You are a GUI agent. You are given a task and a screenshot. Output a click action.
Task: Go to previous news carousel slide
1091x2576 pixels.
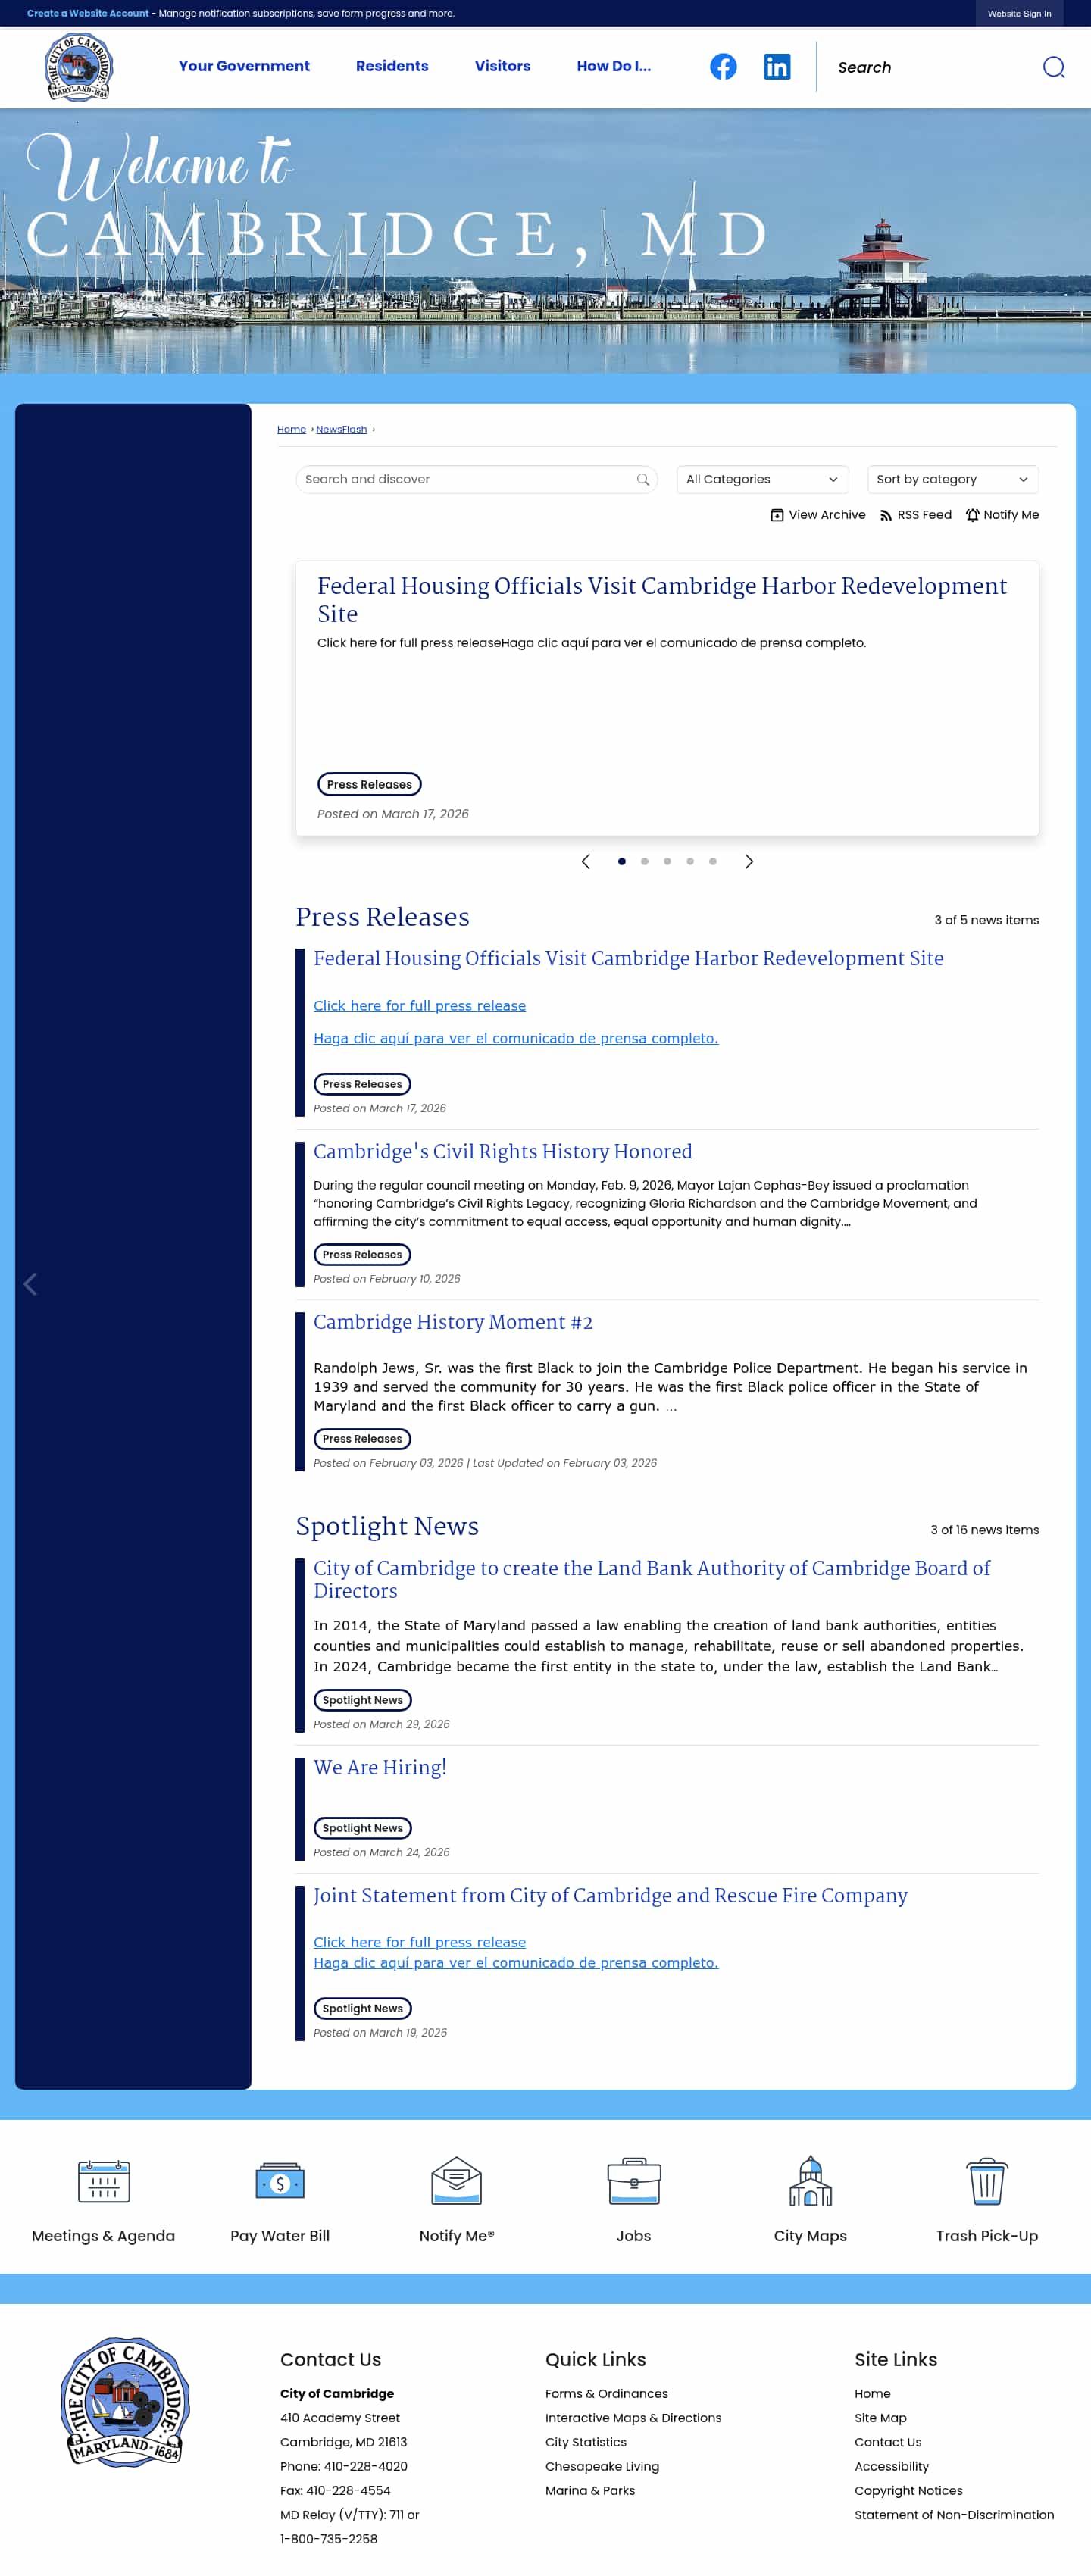[x=586, y=861]
